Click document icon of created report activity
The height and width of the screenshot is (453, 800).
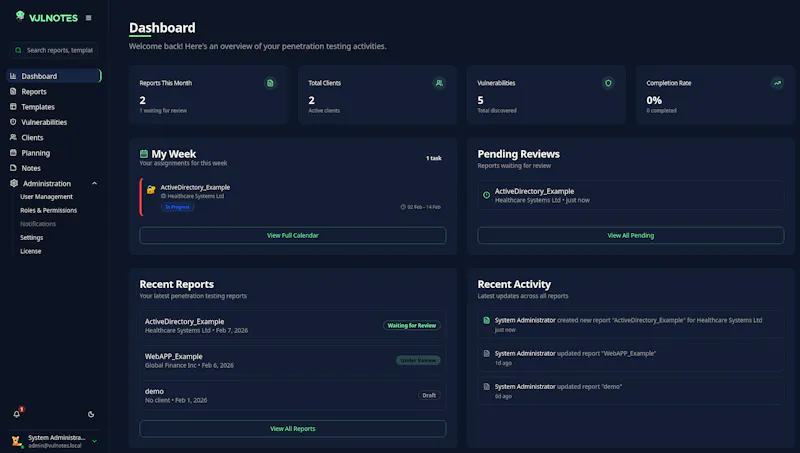(486, 320)
